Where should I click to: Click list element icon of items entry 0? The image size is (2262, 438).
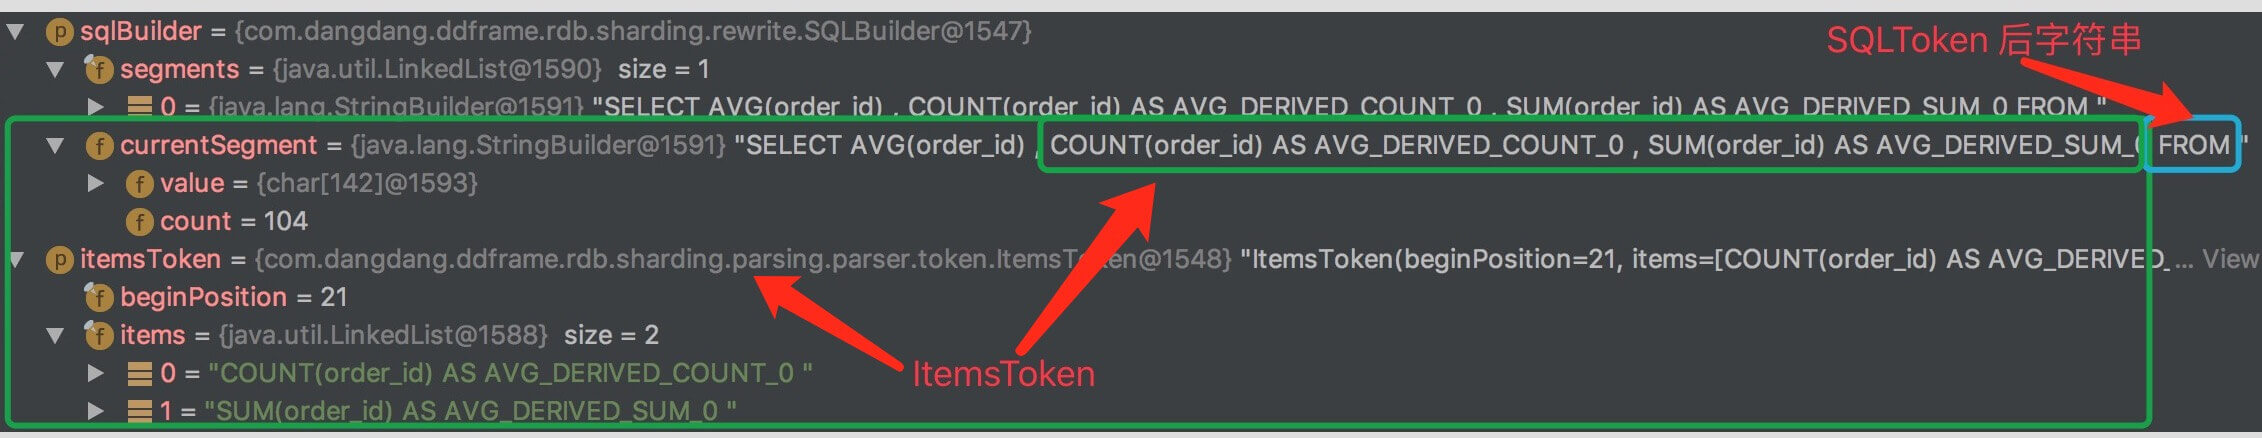(140, 374)
